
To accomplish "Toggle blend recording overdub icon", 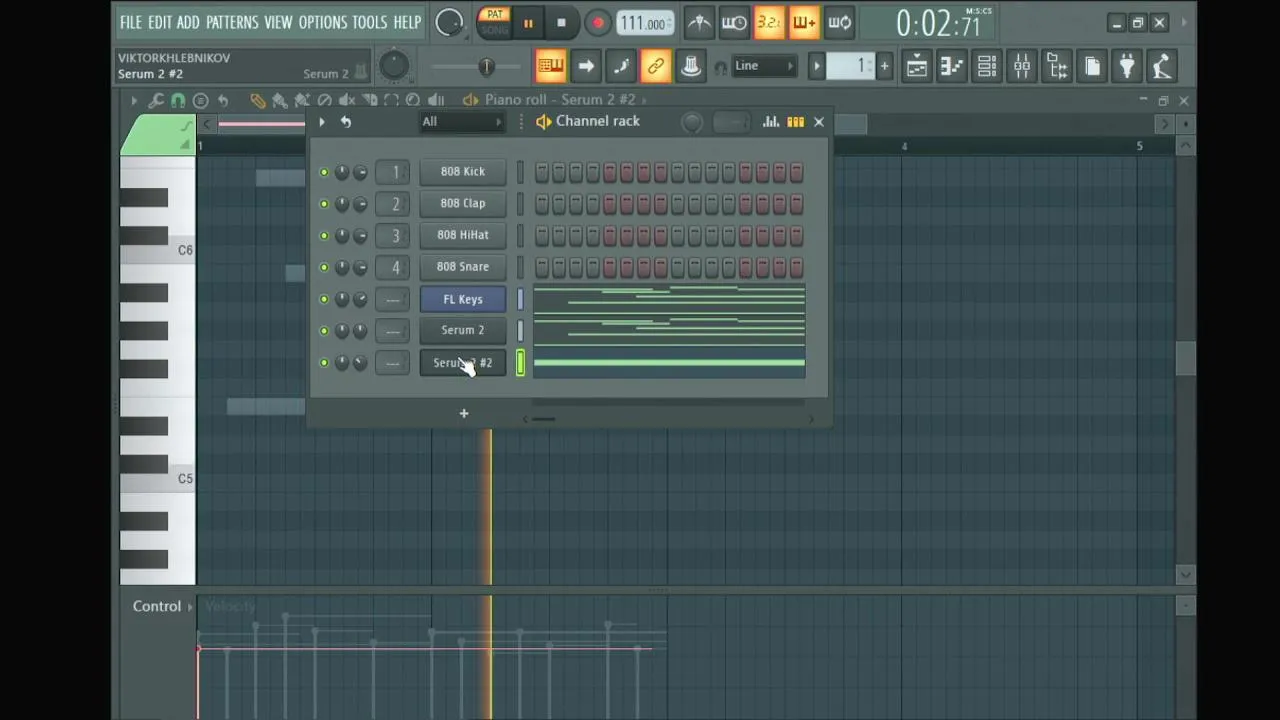I will coord(804,23).
